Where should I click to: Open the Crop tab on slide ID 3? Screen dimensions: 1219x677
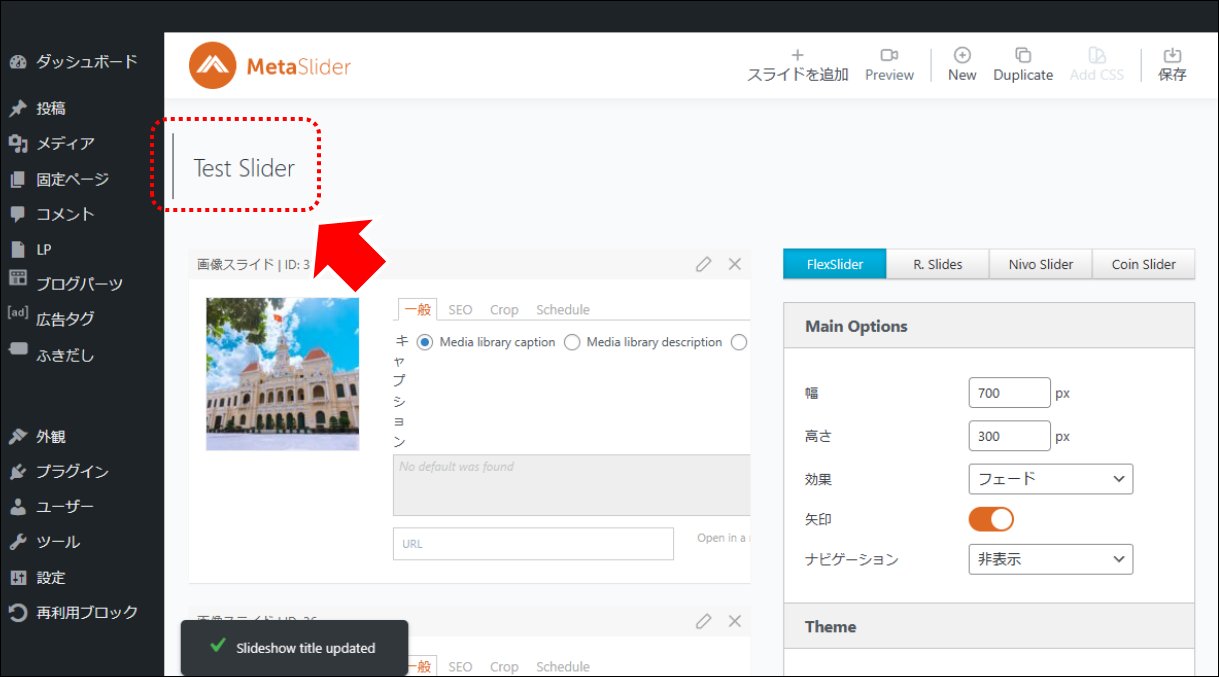point(504,310)
